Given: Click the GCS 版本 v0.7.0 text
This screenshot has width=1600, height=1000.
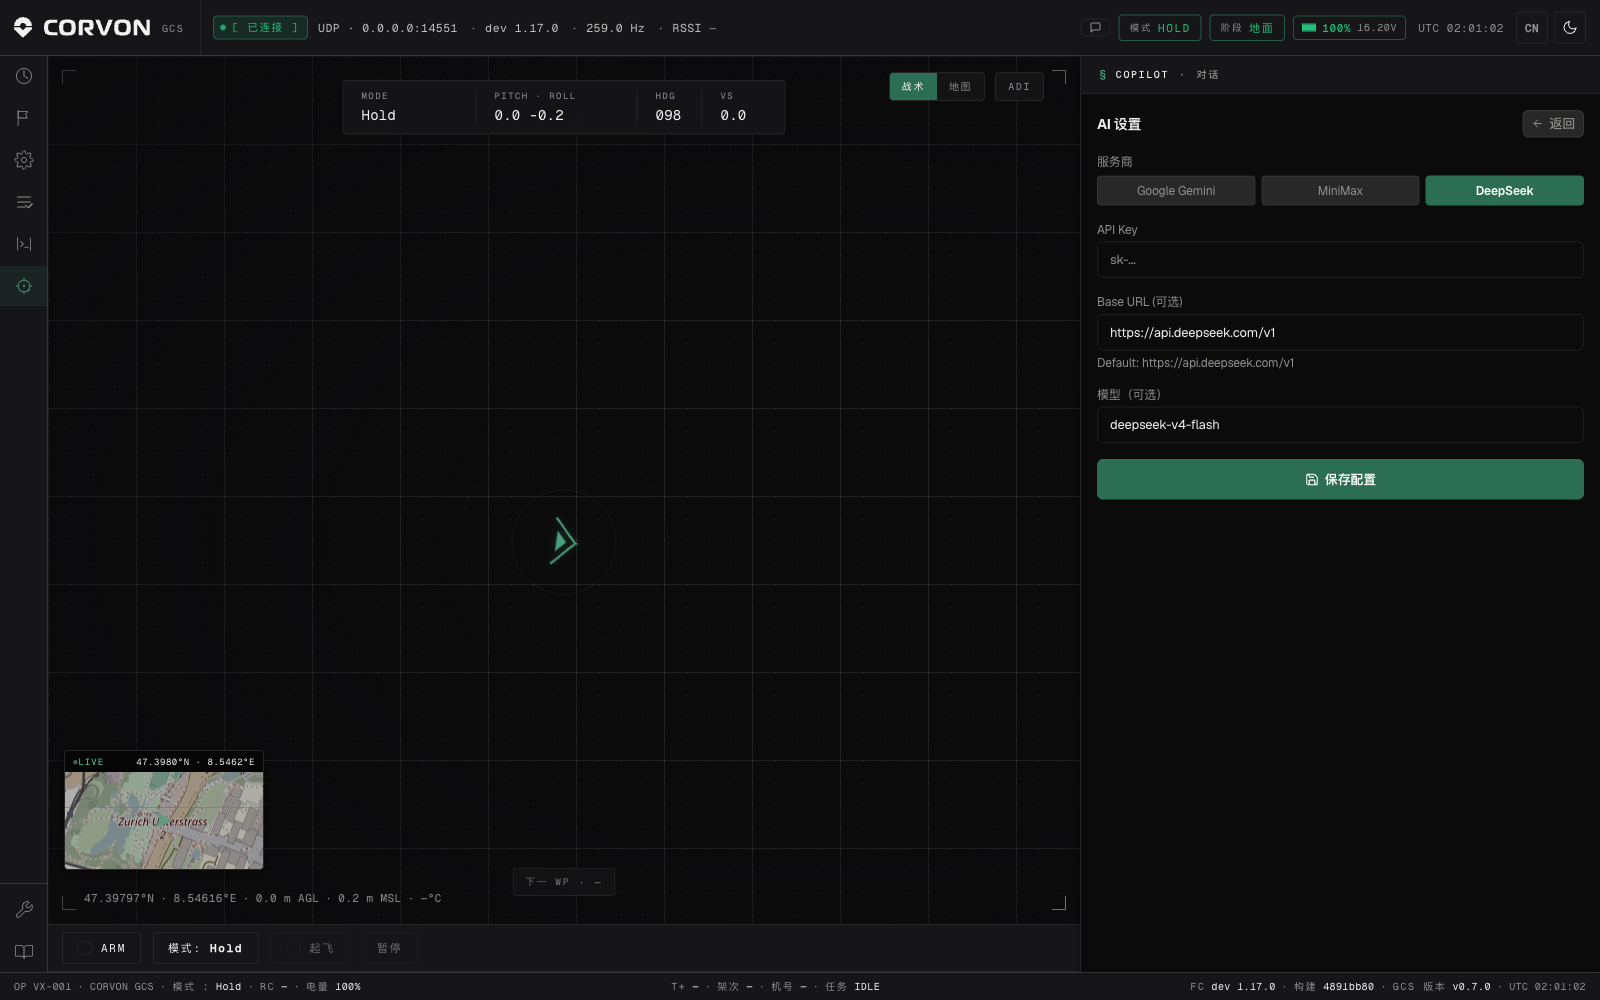Looking at the screenshot, I should tap(1441, 987).
